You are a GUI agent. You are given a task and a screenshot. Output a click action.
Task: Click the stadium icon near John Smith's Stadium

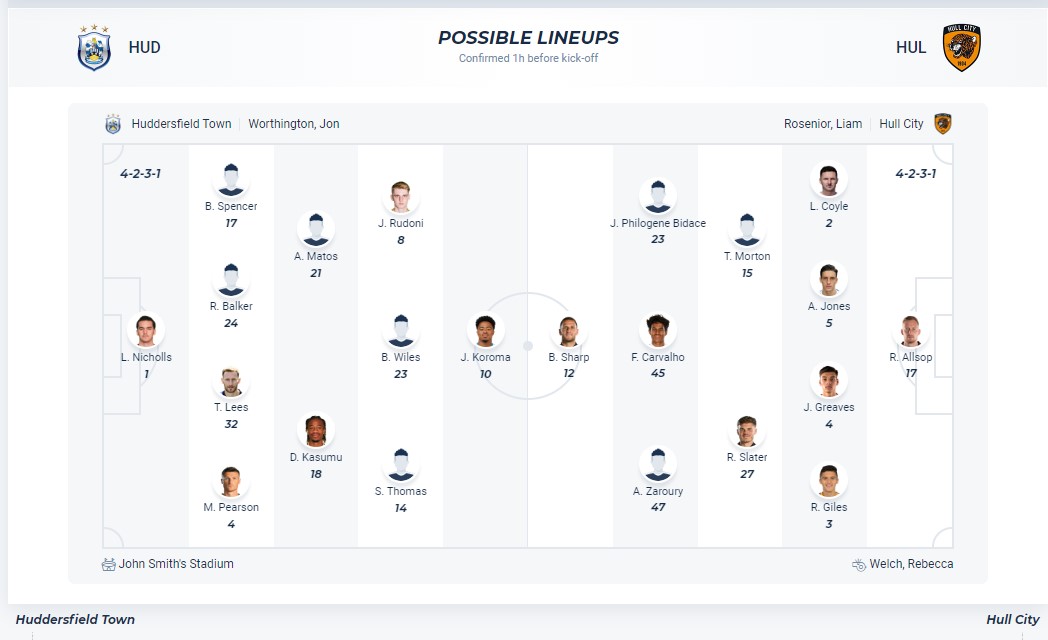(109, 564)
